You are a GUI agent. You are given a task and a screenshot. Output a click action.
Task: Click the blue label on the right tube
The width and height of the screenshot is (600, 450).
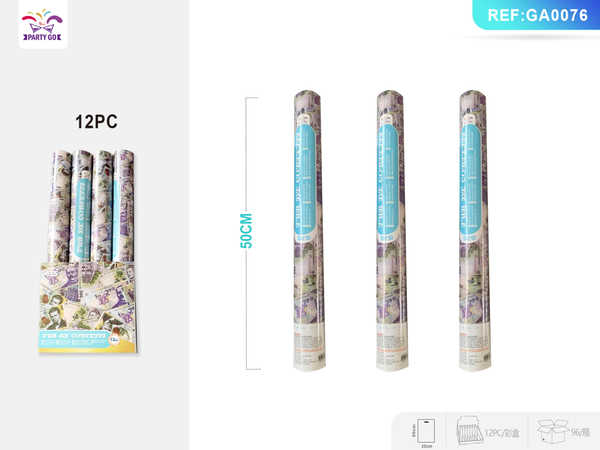(471, 180)
